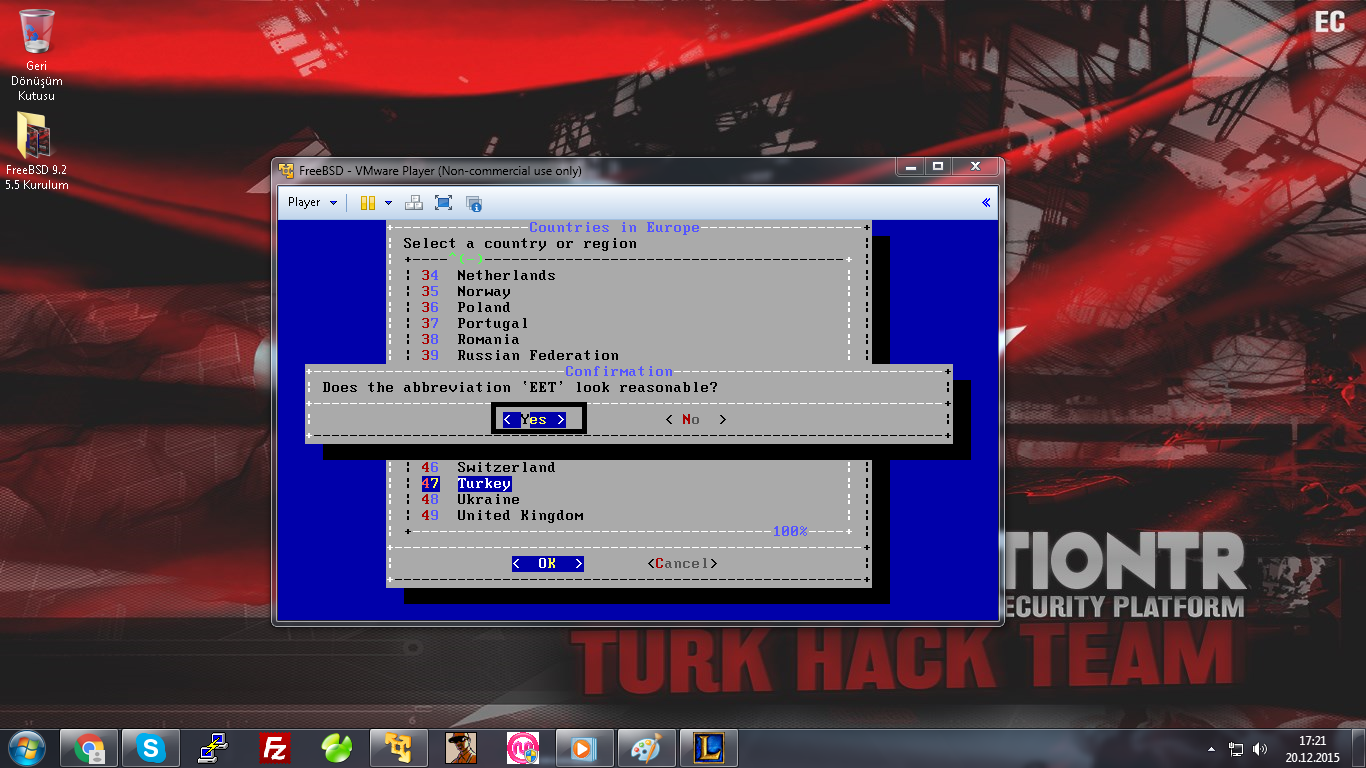Open the Recycle Bin desktop icon
Viewport: 1366px width, 768px height.
[x=36, y=55]
